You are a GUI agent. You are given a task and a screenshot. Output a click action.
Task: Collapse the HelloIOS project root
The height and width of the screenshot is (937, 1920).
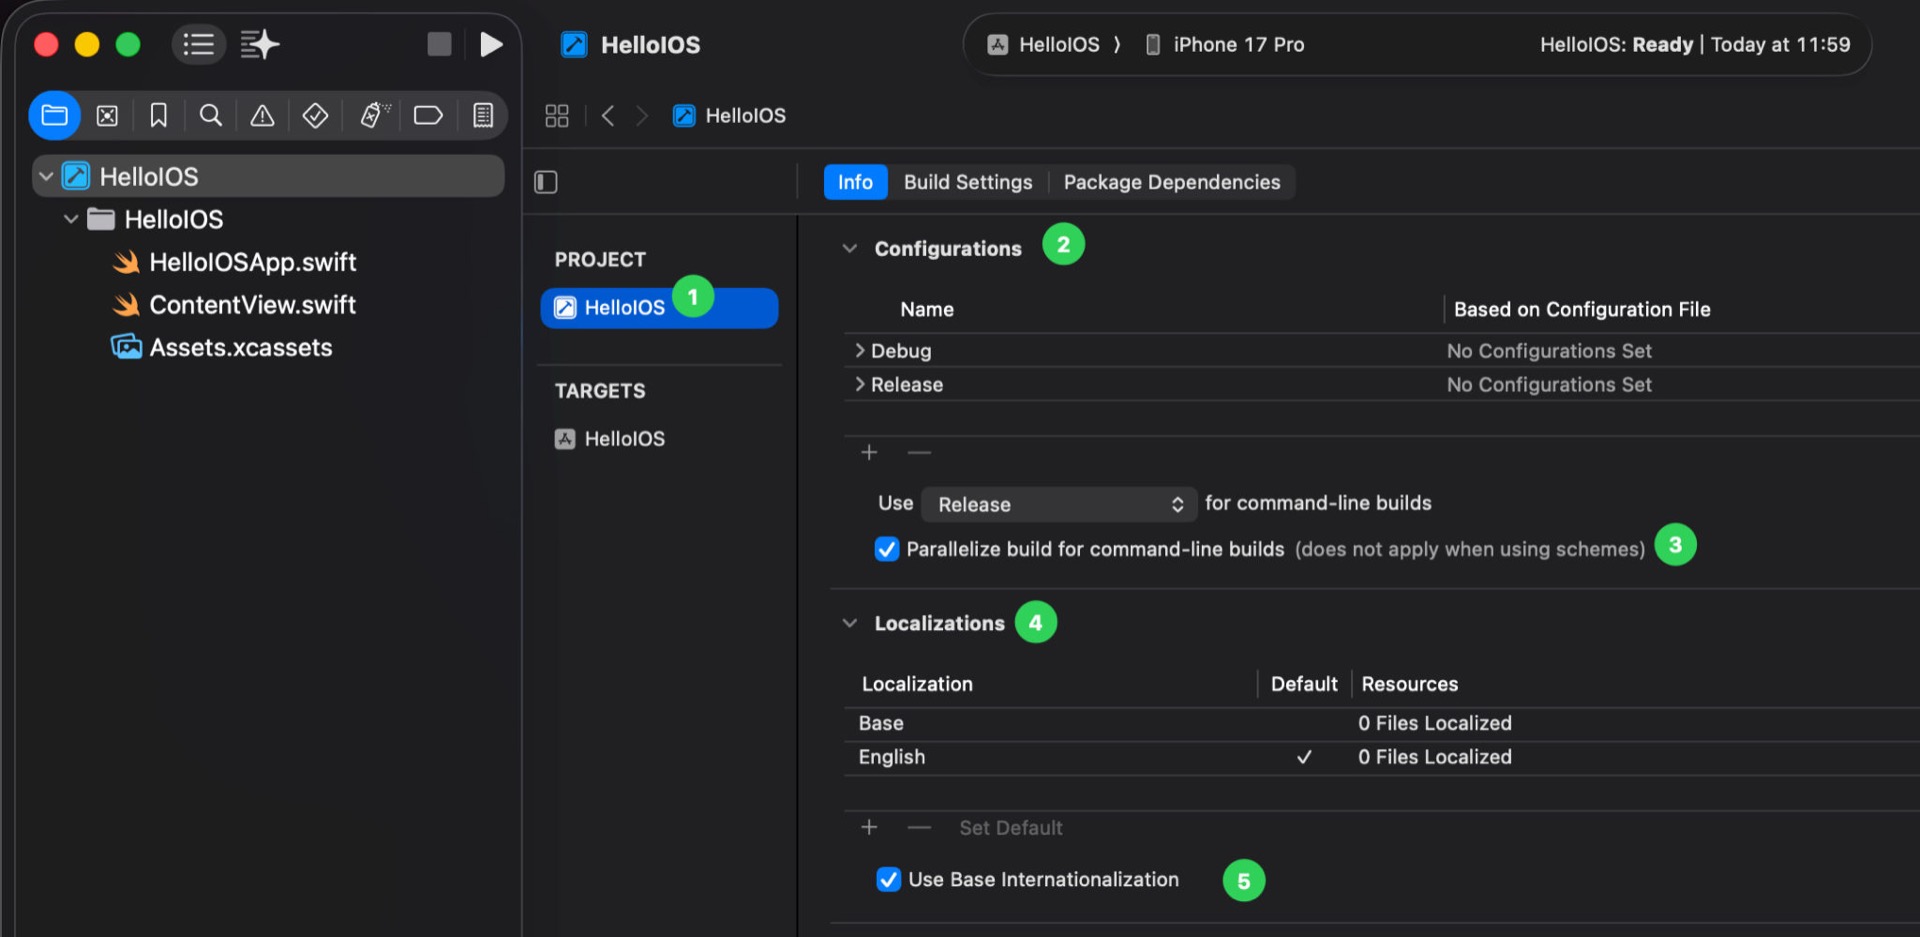[x=46, y=176]
